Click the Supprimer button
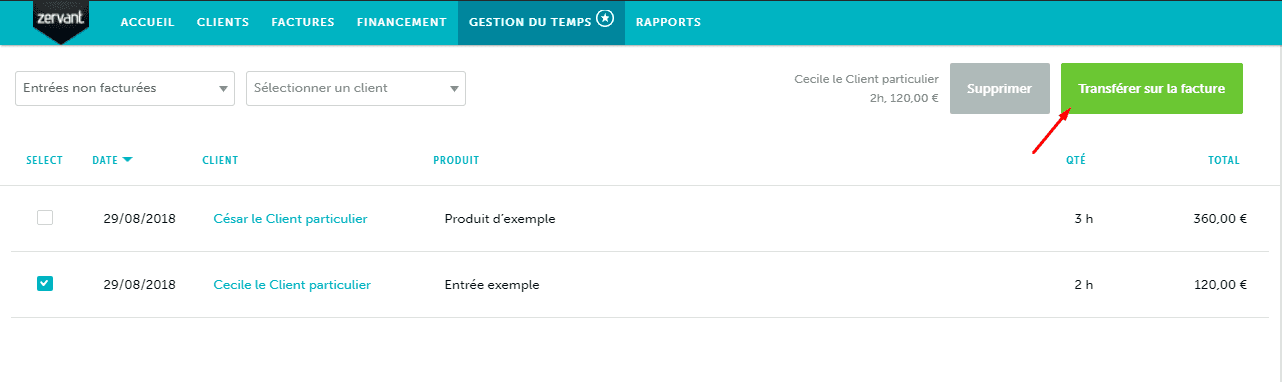 [999, 88]
